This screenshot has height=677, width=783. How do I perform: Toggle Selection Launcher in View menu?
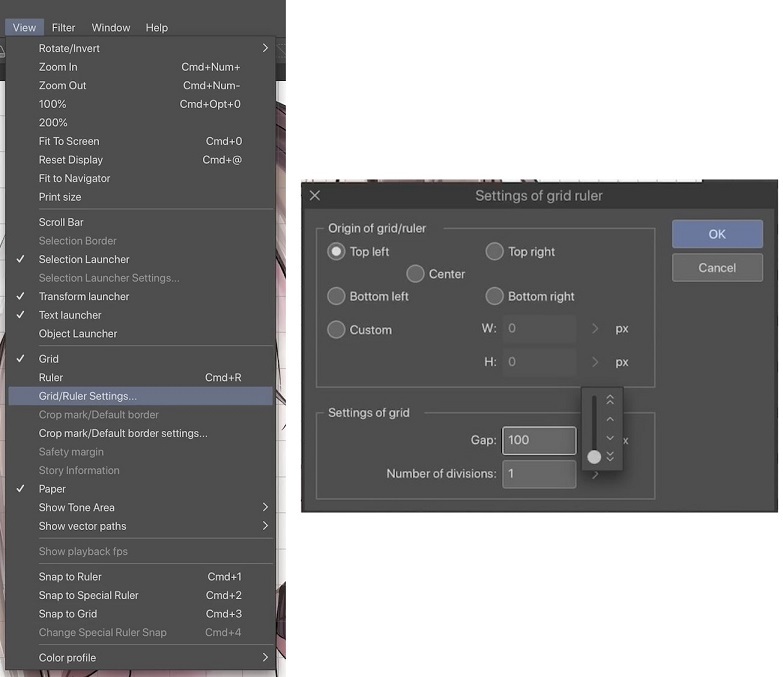(141, 259)
